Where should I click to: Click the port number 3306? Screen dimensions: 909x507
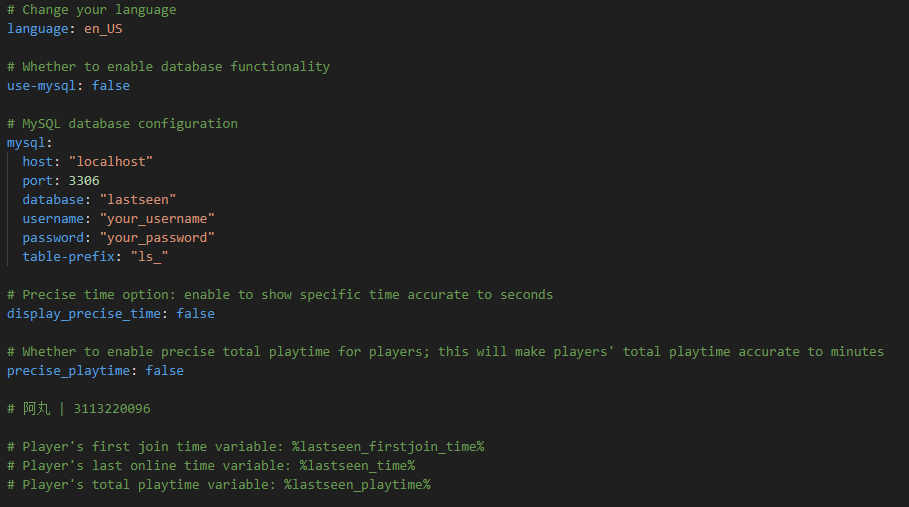pos(84,181)
